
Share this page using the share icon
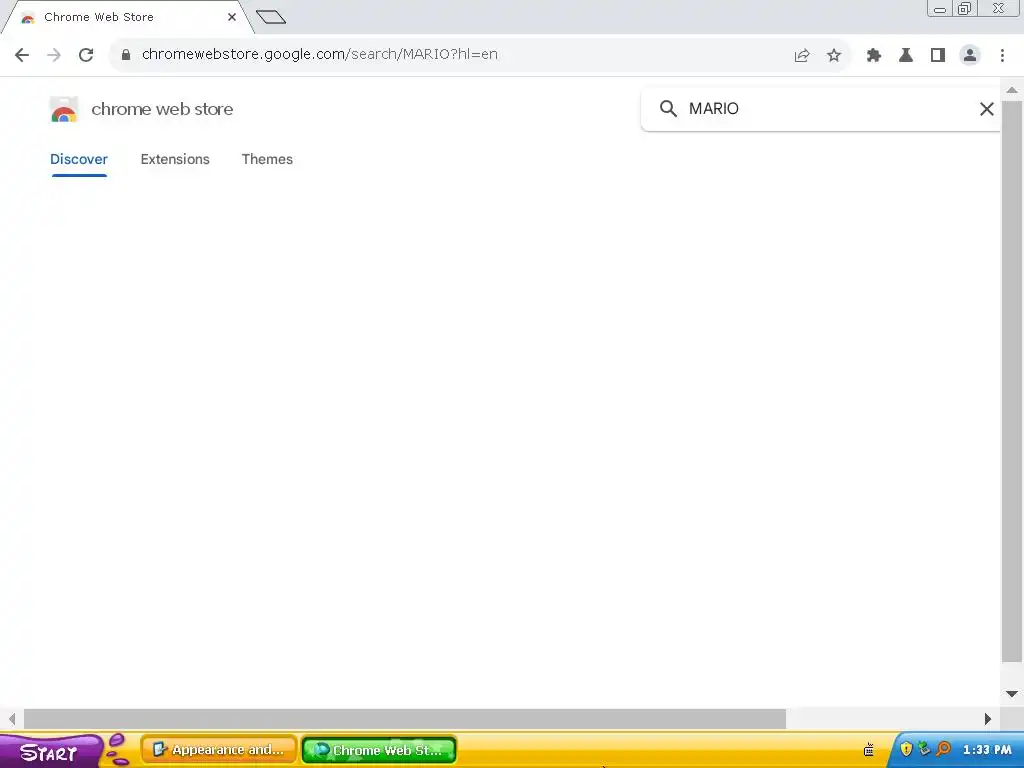pyautogui.click(x=802, y=56)
